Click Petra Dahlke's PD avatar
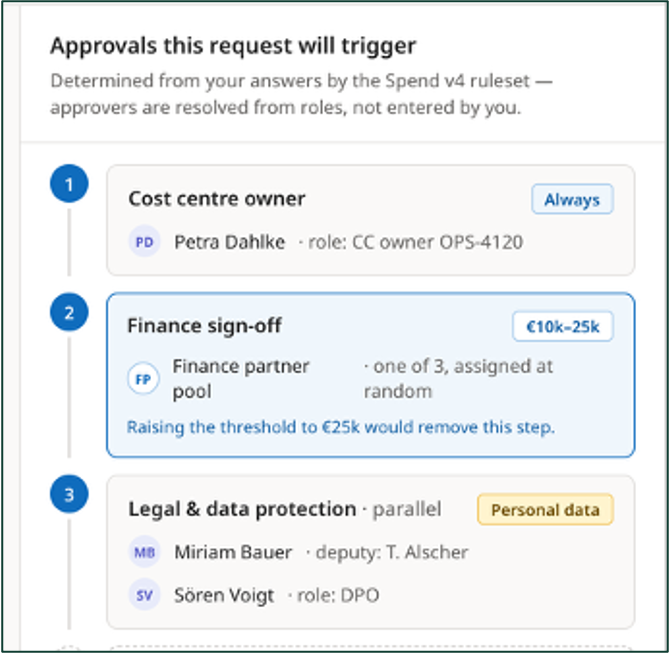Viewport: 670px width, 654px height. [144, 242]
